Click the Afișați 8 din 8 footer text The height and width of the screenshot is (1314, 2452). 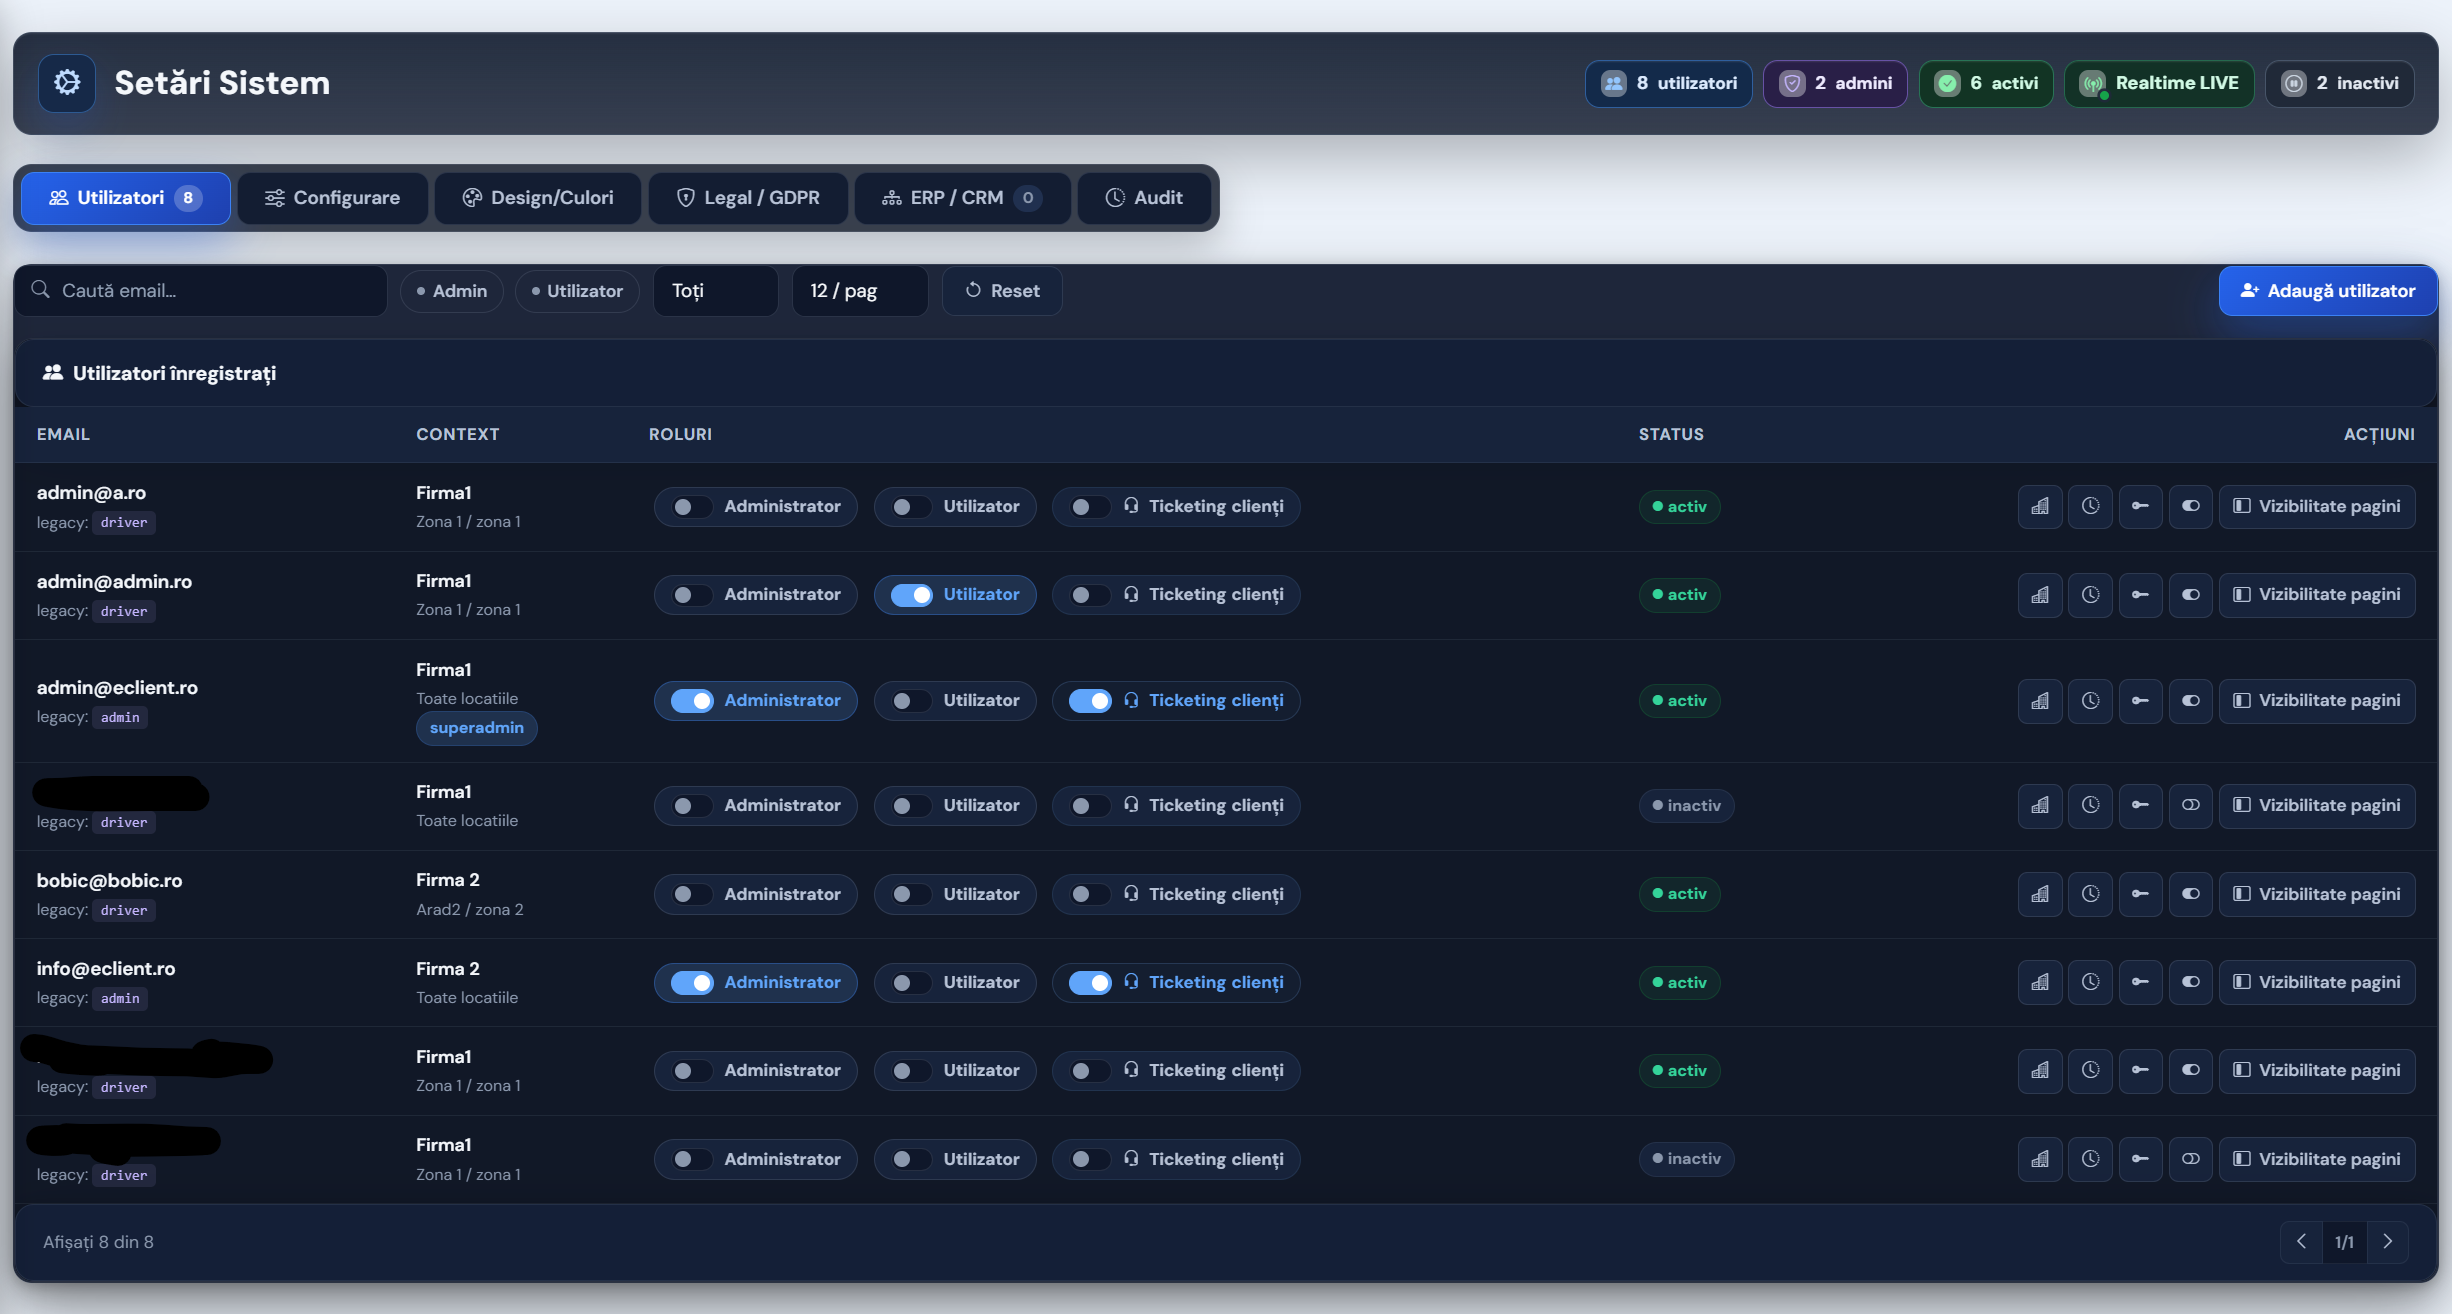(98, 1242)
